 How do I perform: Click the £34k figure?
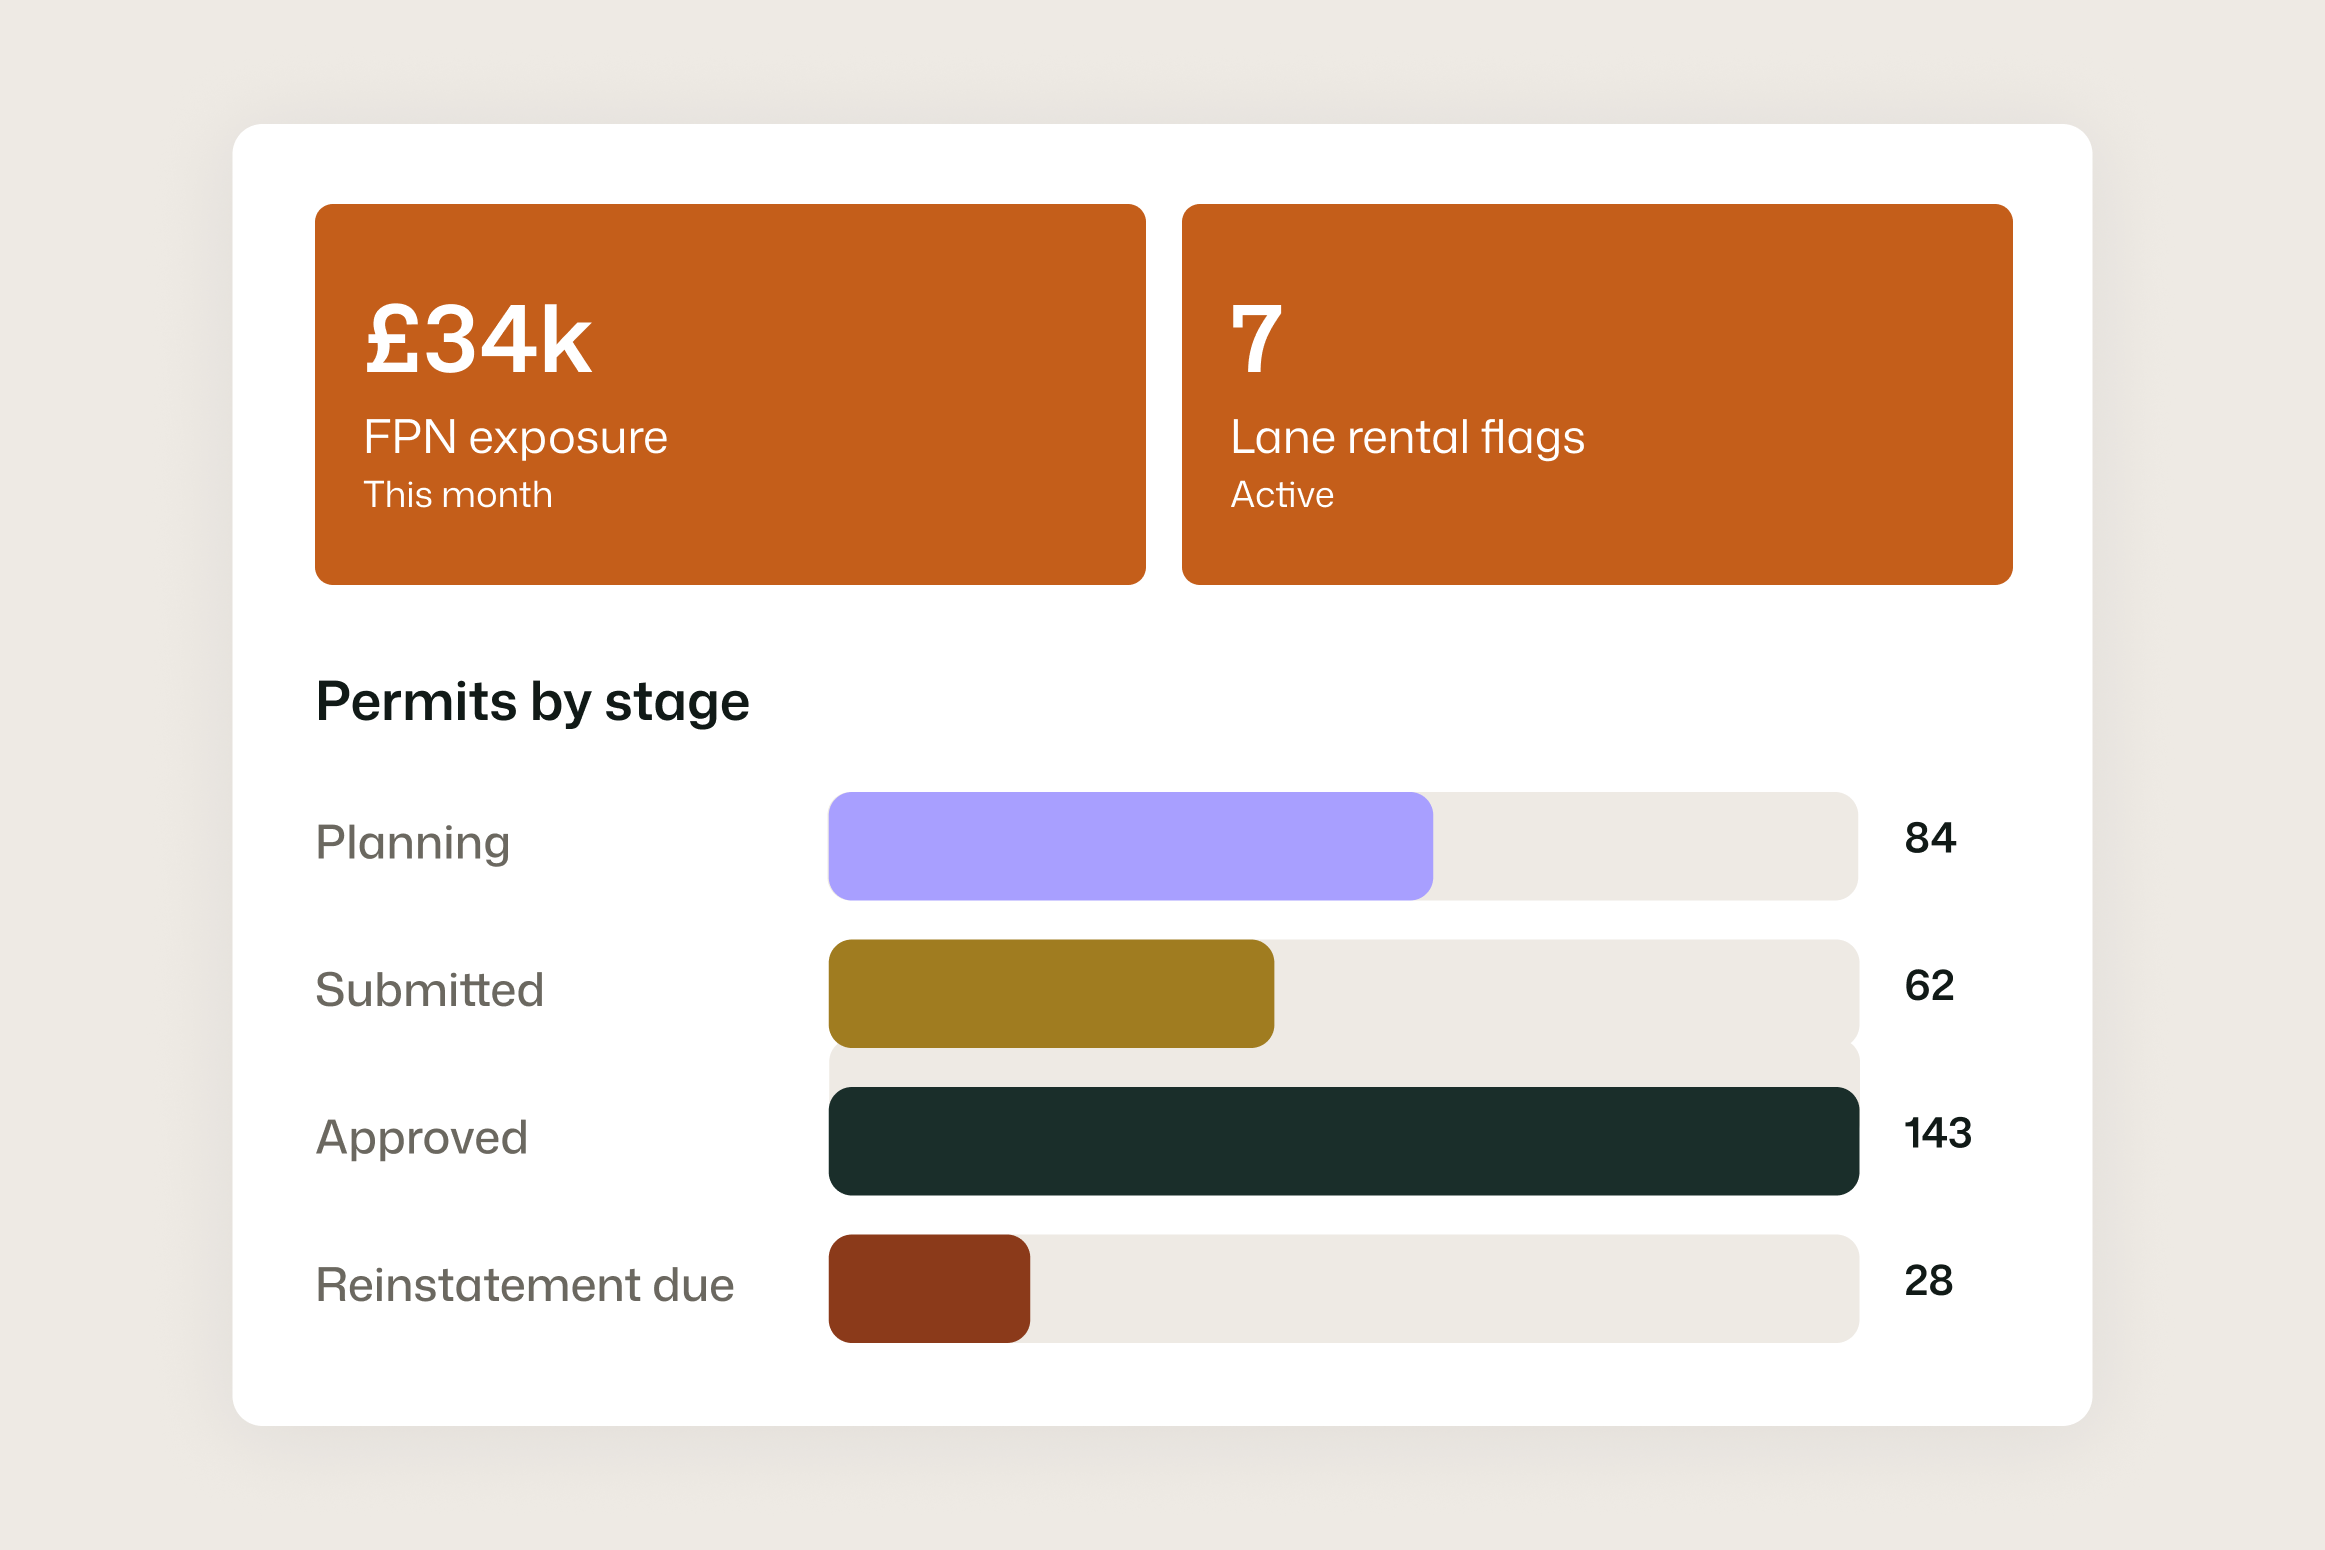(479, 341)
